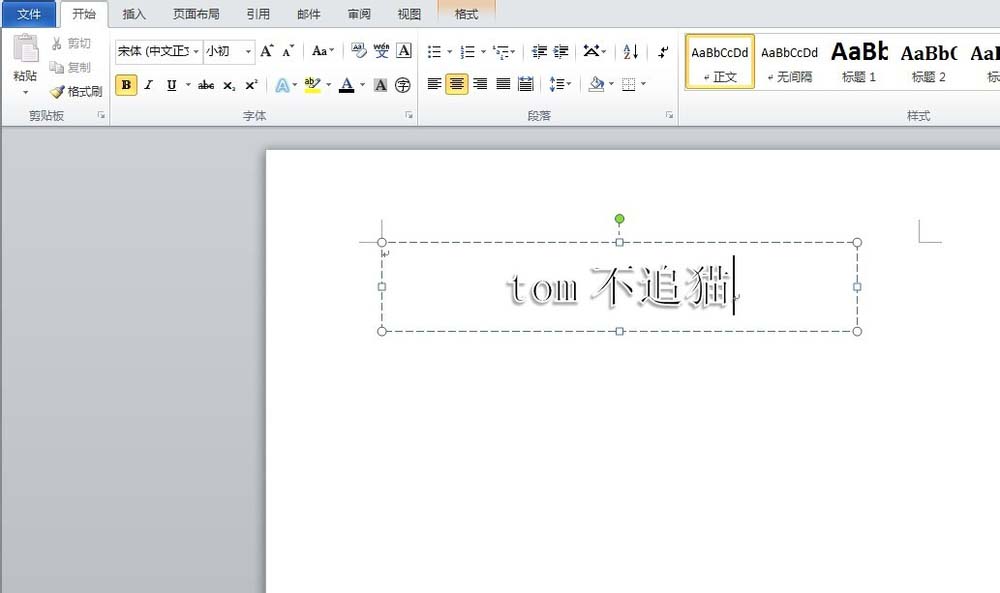The width and height of the screenshot is (1000, 593).
Task: Enable right text alignment
Action: click(480, 84)
